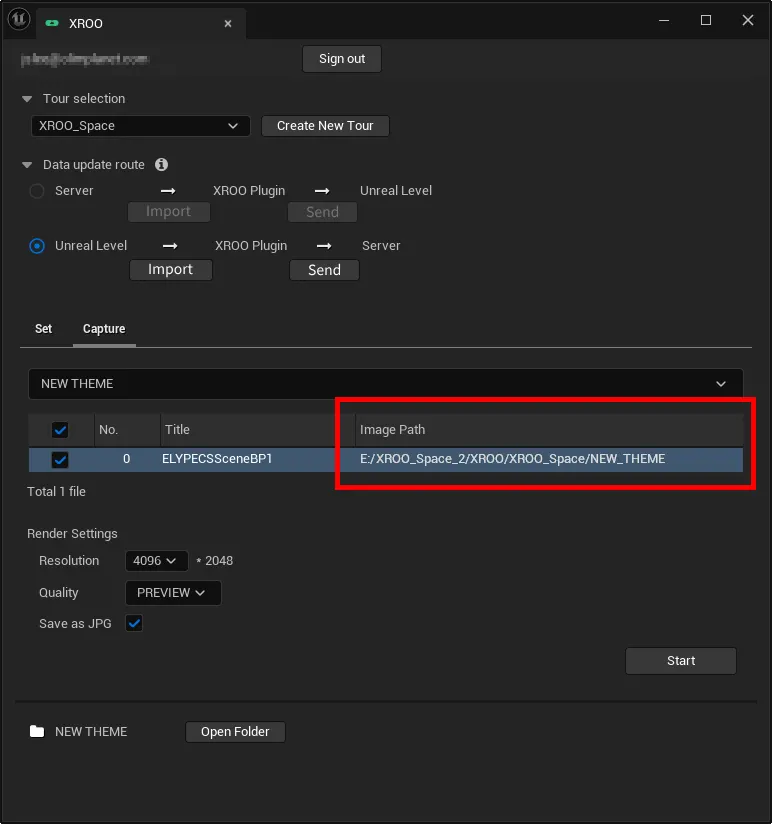
Task: Close the XROO tab
Action: 228,24
